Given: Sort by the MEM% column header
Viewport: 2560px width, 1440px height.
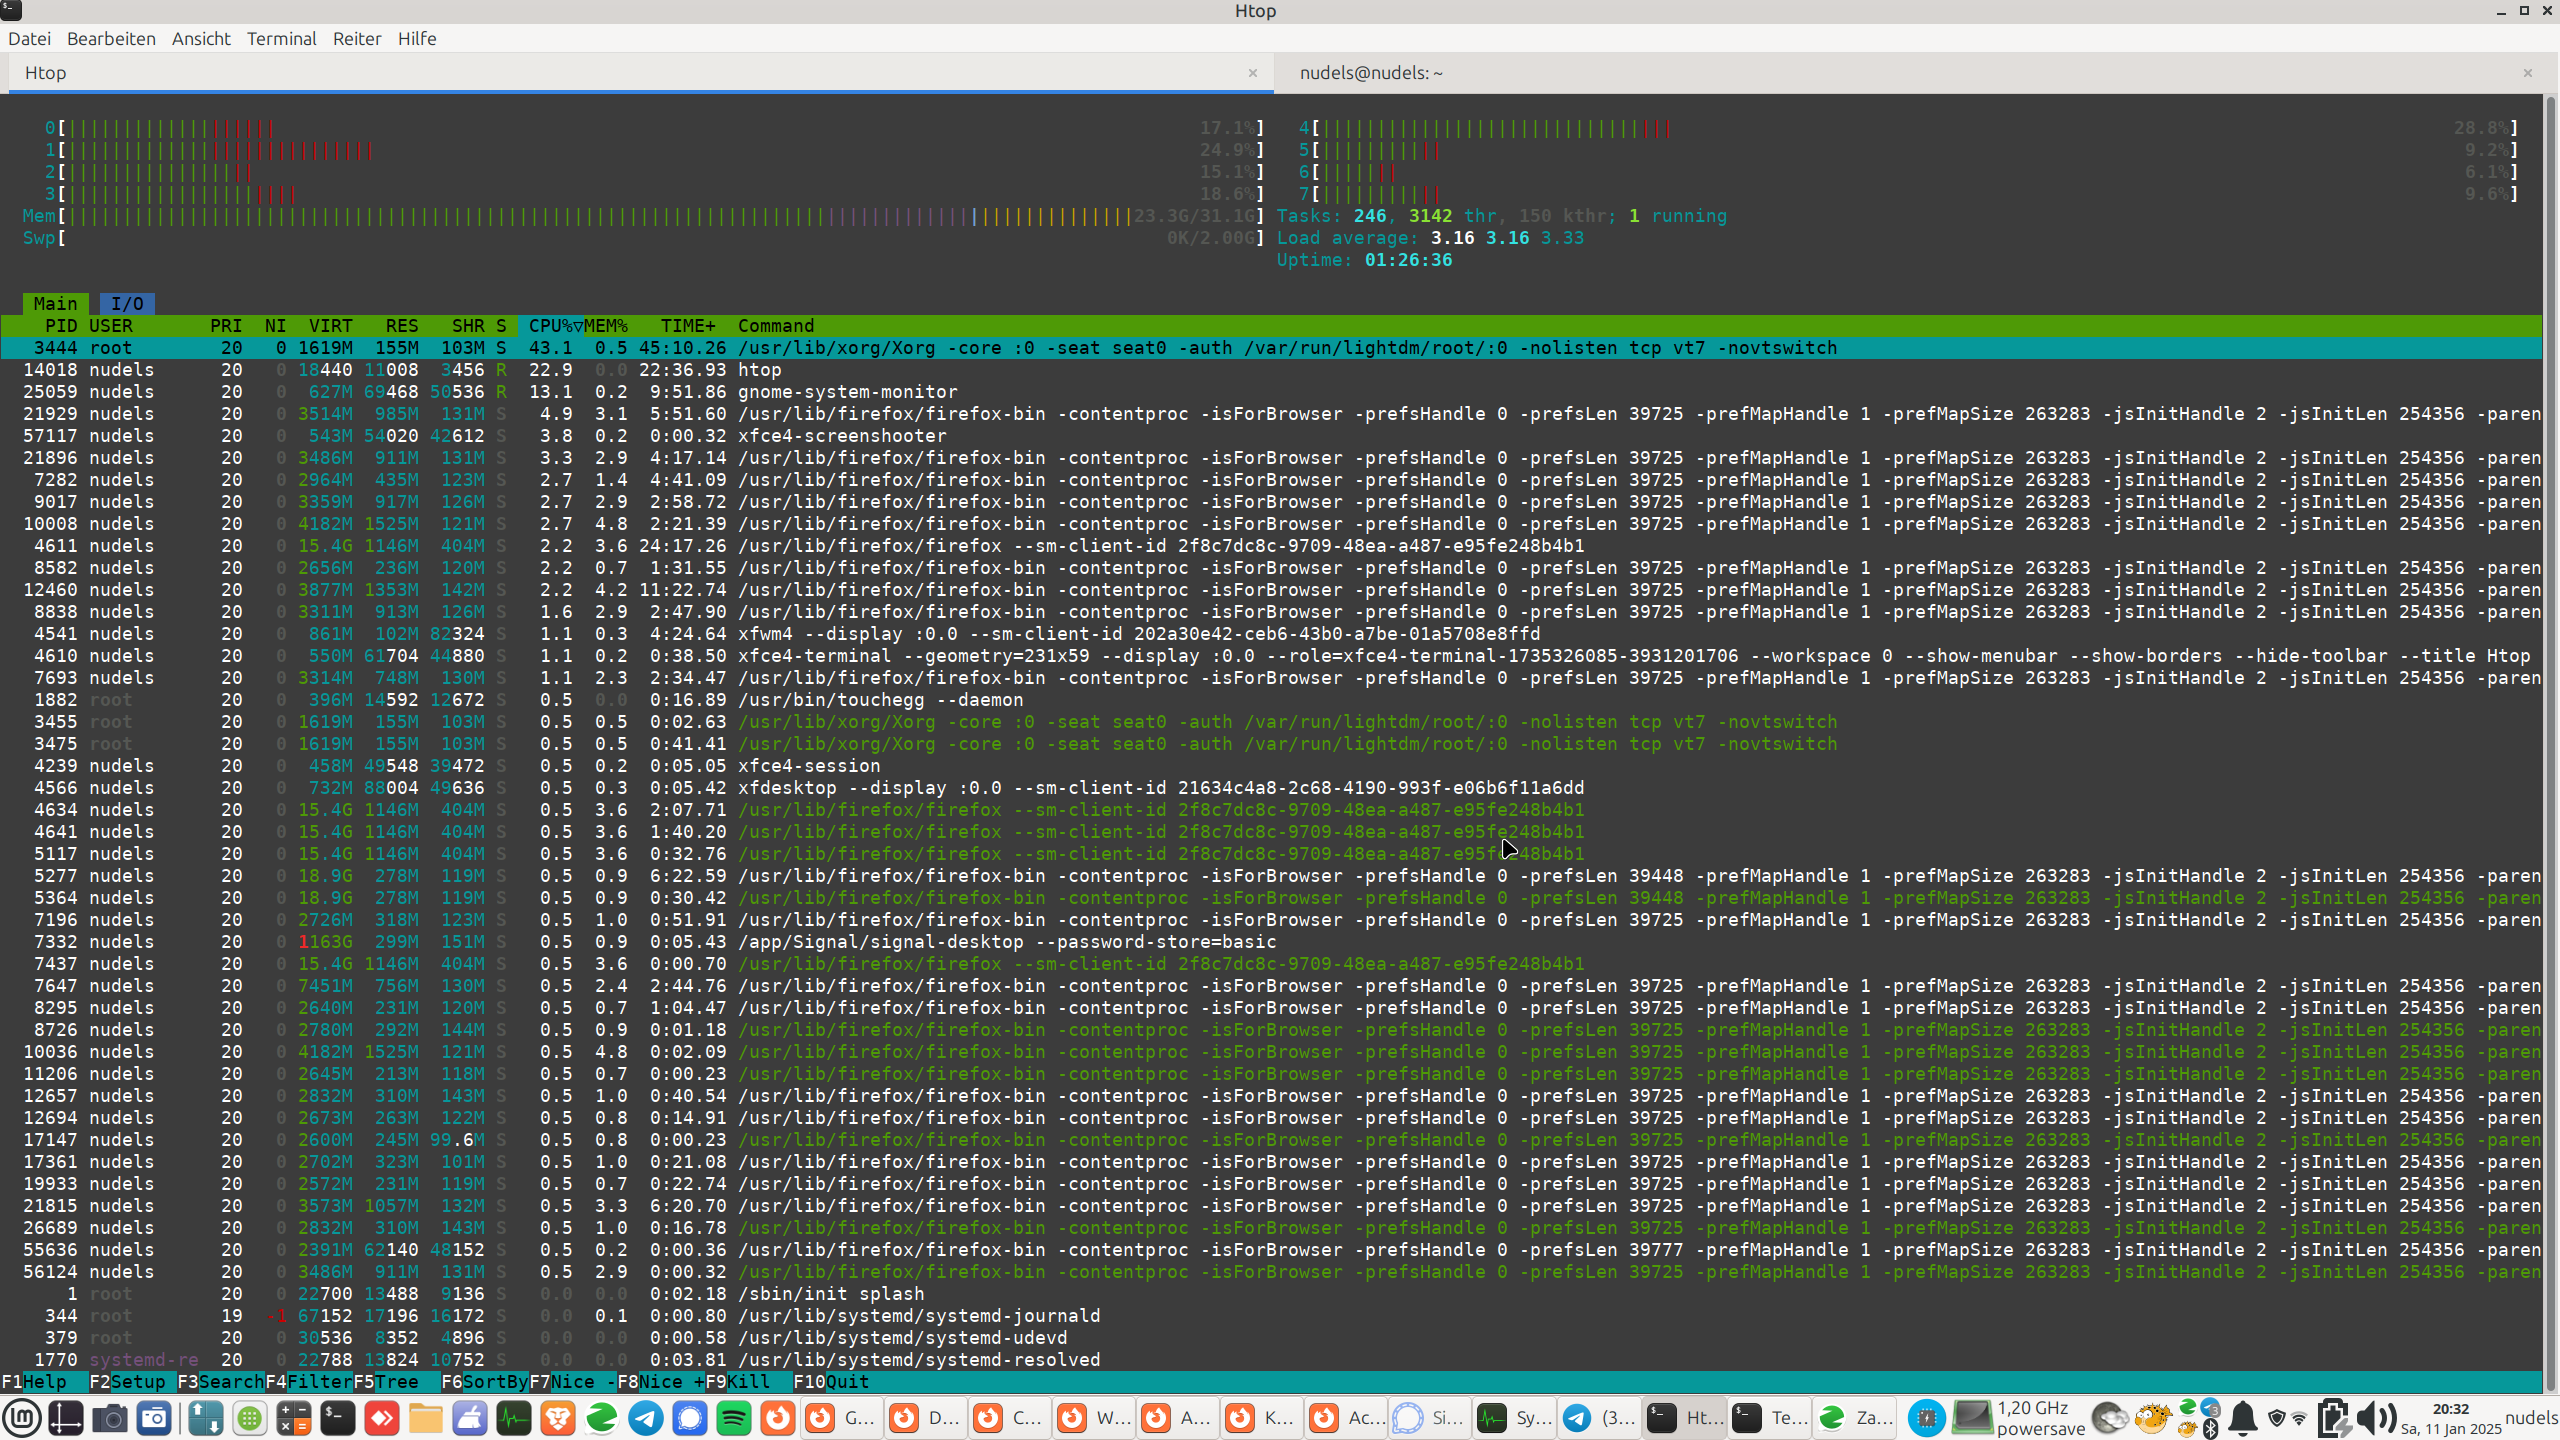Looking at the screenshot, I should tap(606, 326).
